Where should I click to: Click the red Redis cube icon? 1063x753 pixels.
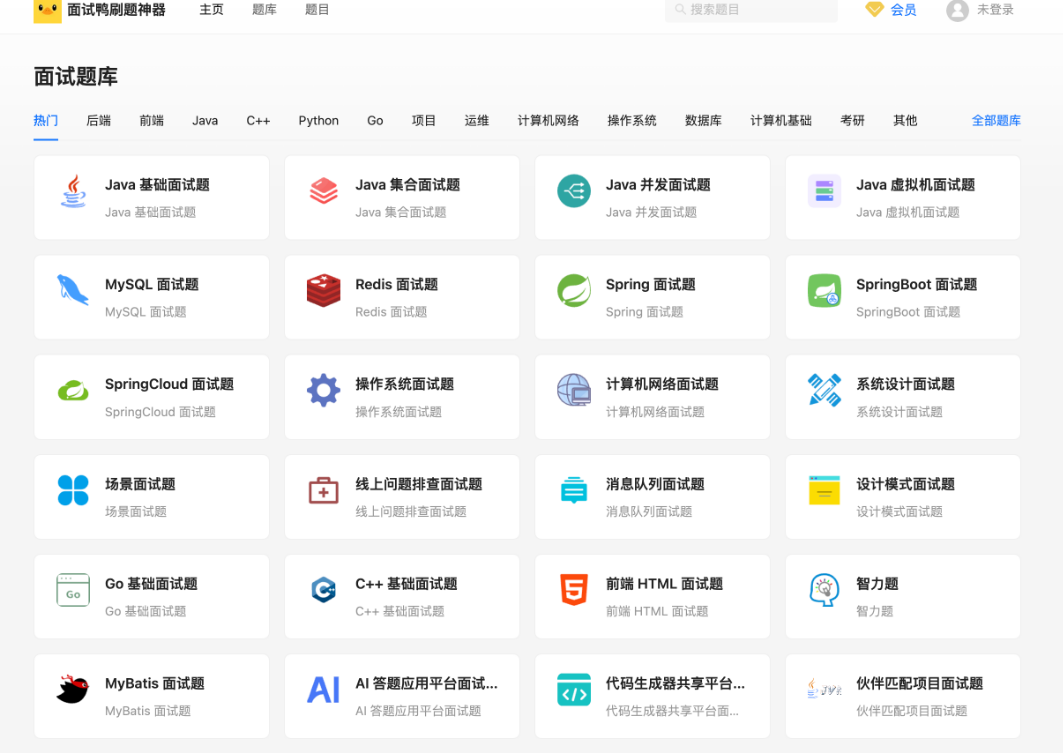[x=323, y=291]
